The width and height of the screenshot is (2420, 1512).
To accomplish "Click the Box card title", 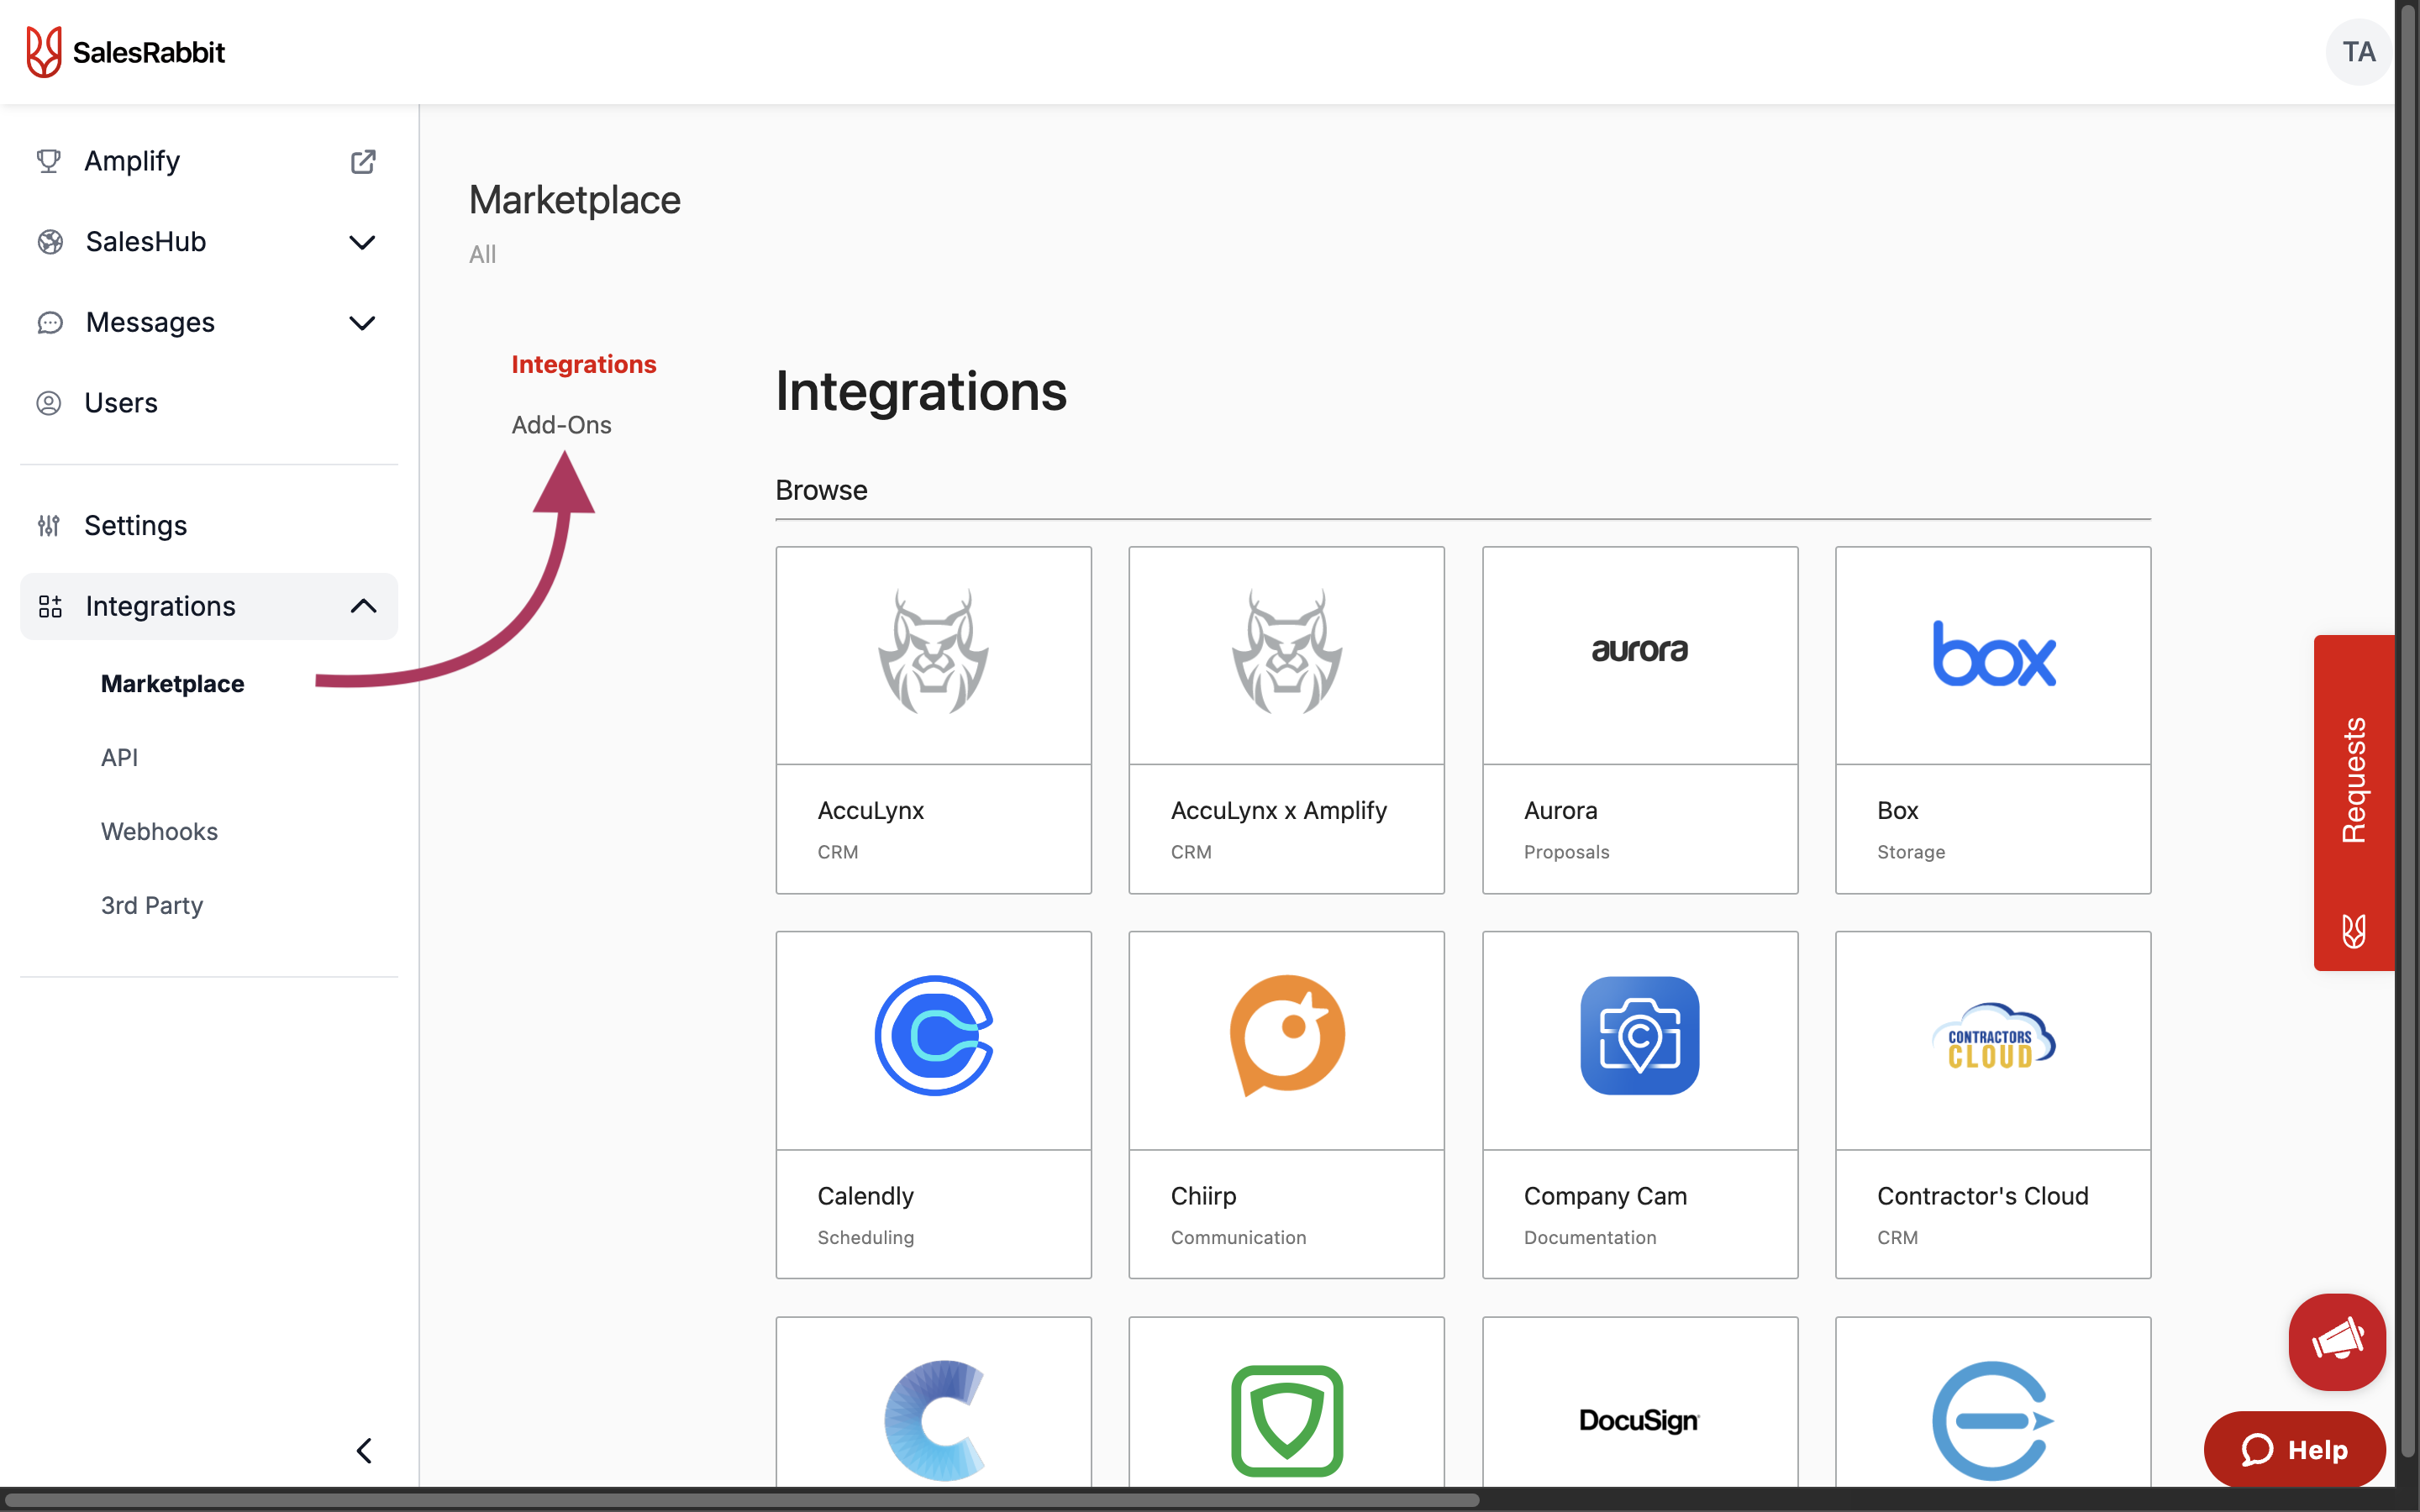I will pyautogui.click(x=1897, y=810).
